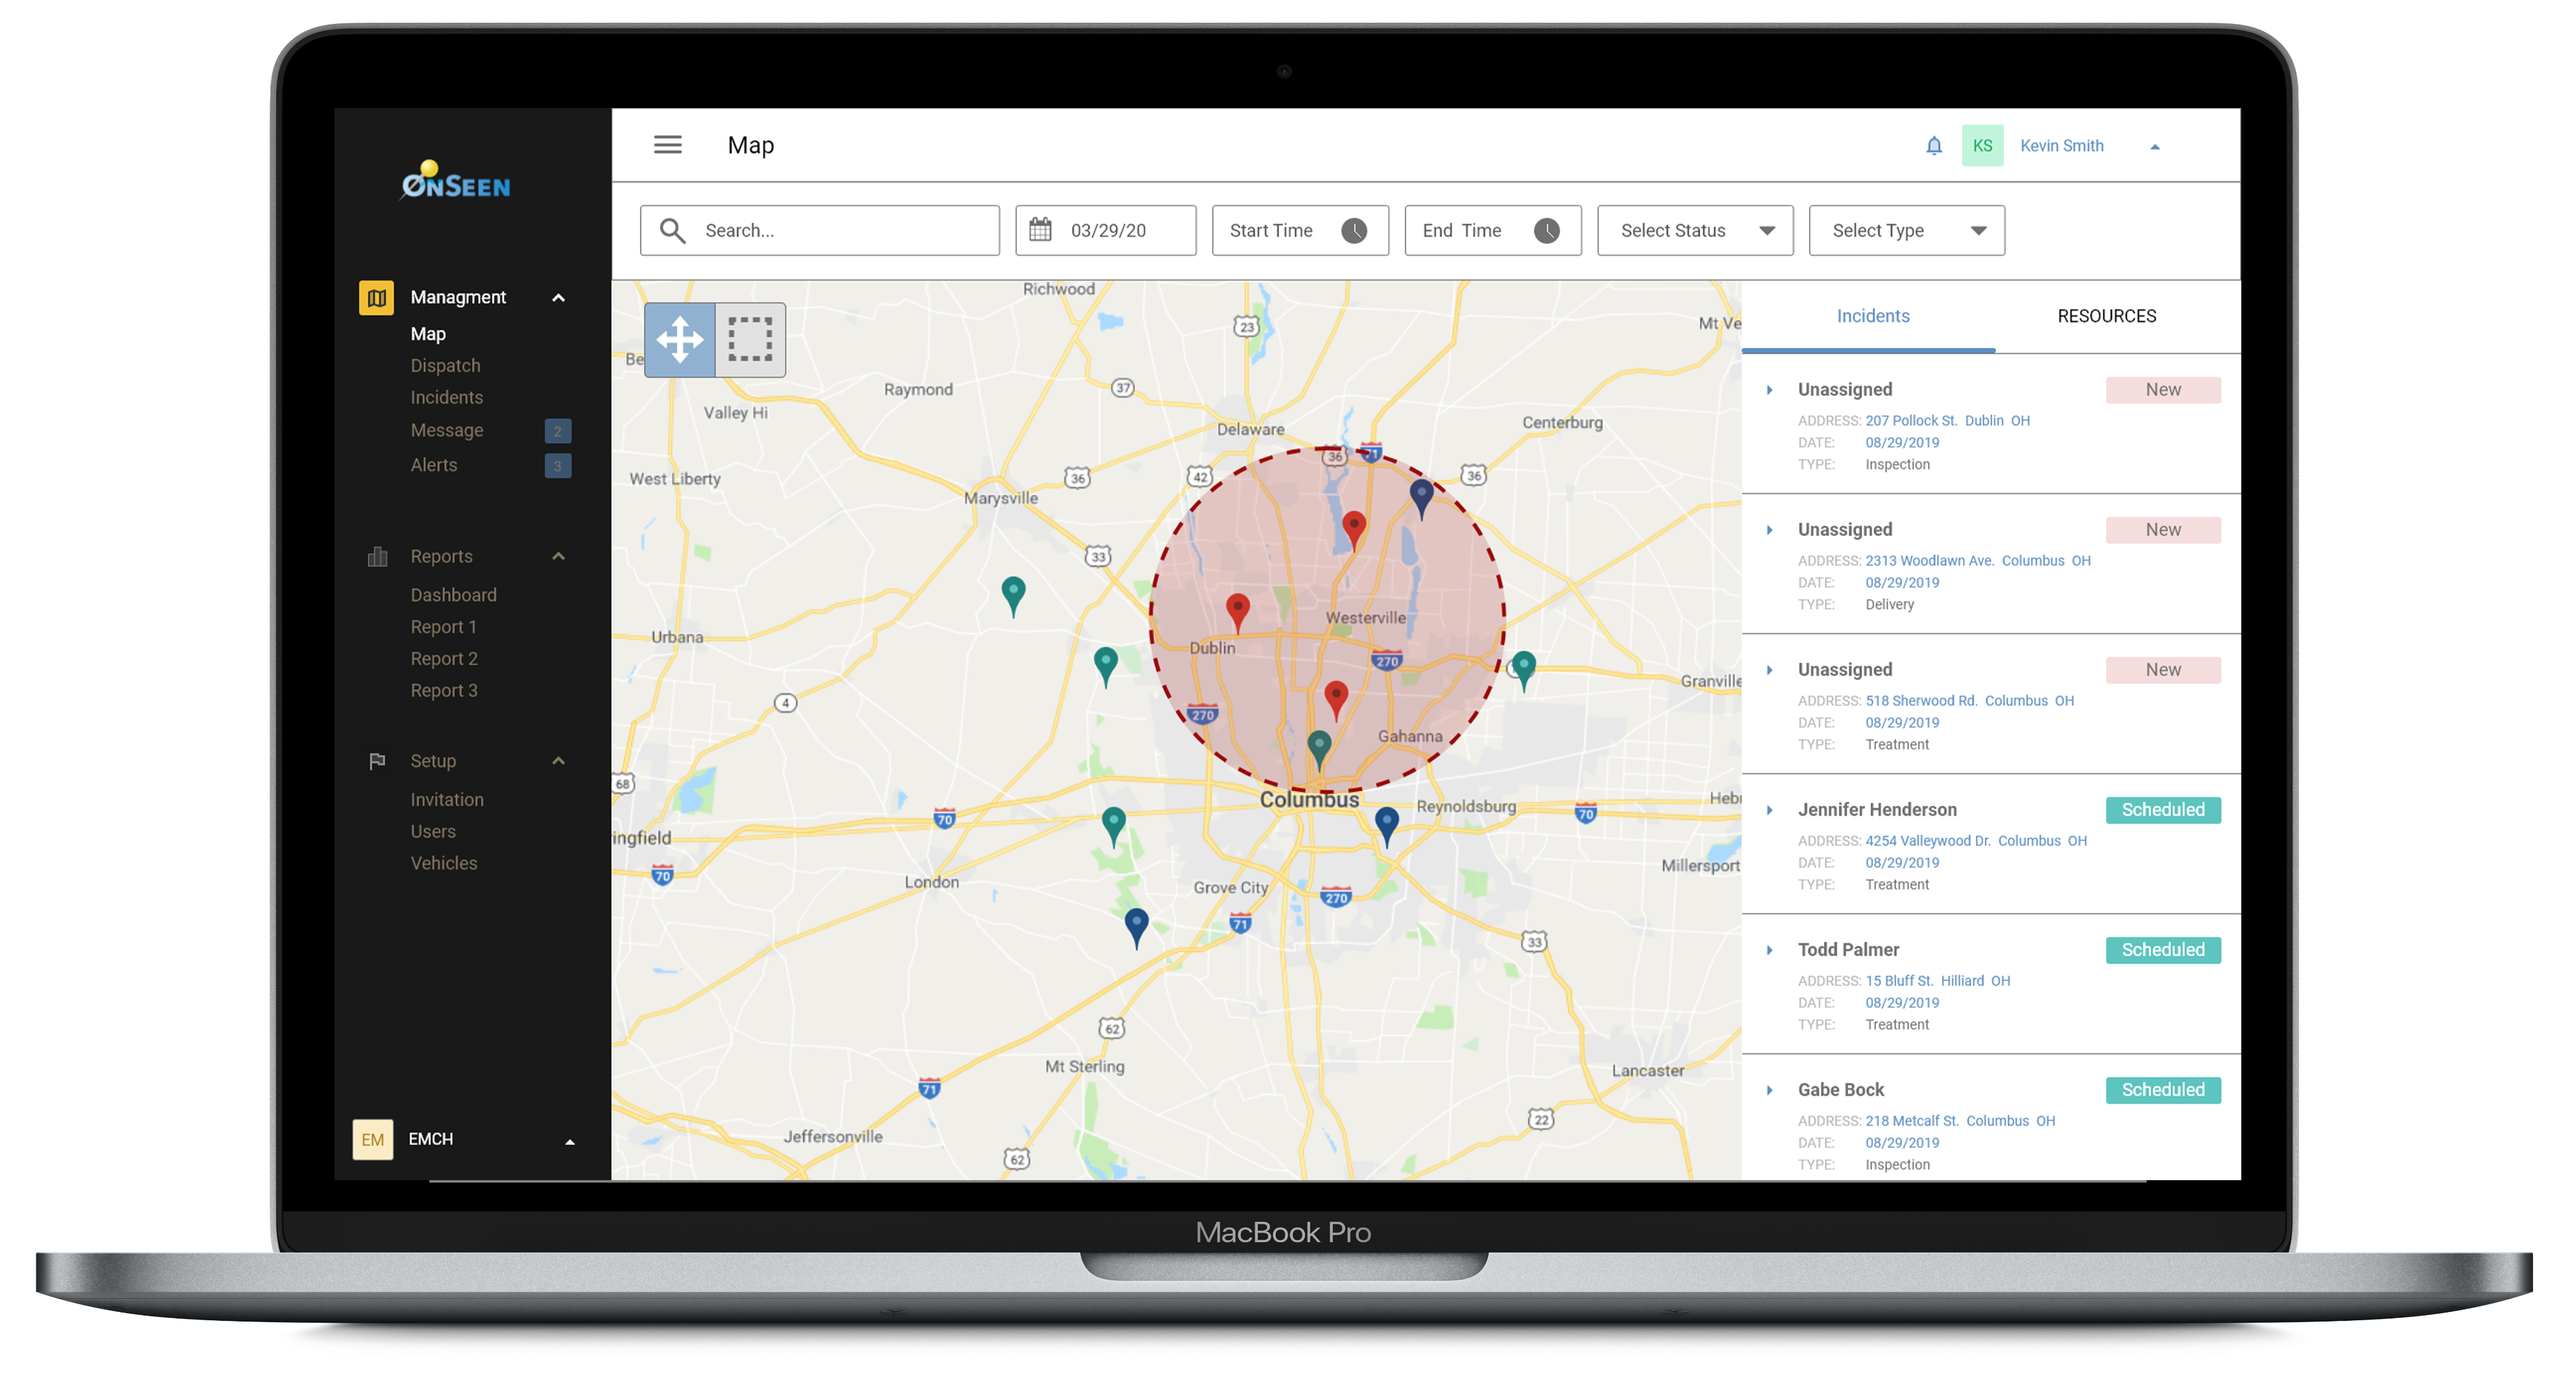
Task: Click the notification bell icon
Action: click(x=1934, y=146)
